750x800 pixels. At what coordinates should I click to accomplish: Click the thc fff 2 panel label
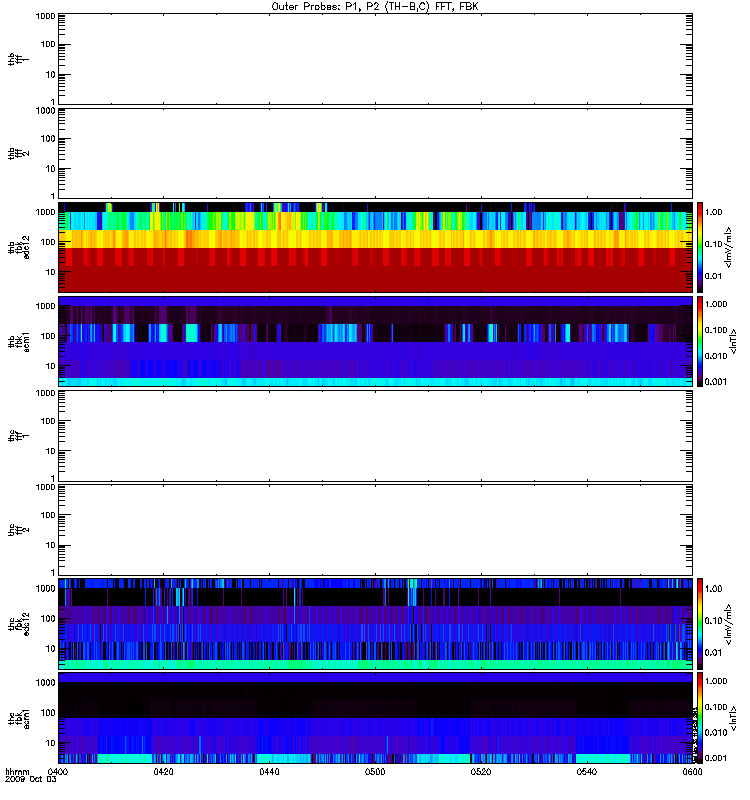pos(18,530)
